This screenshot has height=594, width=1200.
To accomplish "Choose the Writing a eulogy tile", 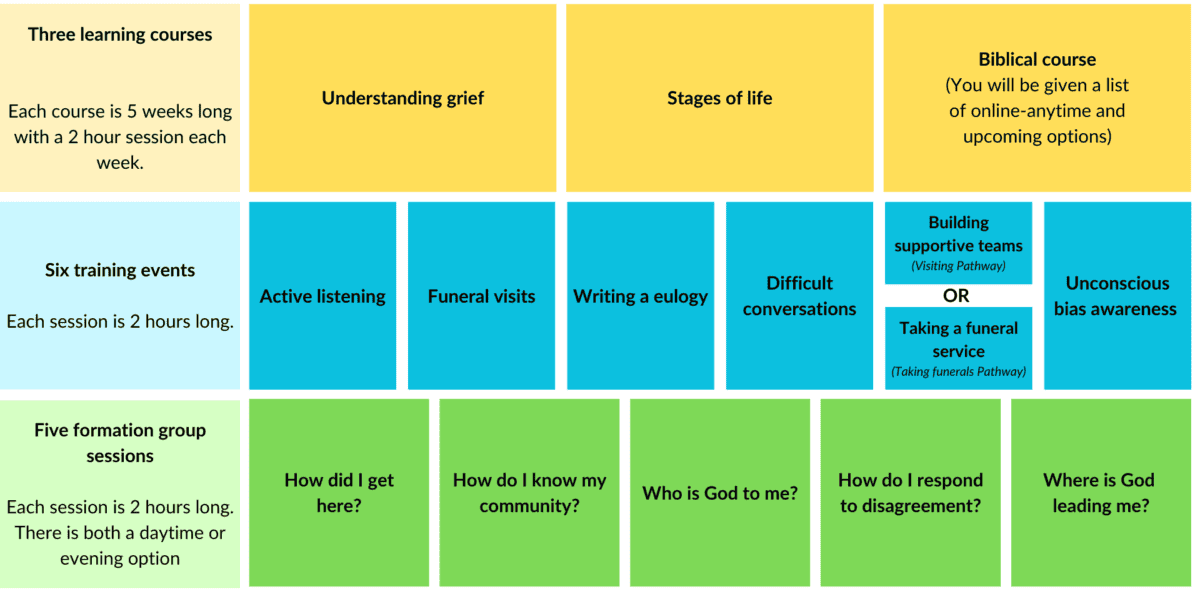I will click(640, 296).
